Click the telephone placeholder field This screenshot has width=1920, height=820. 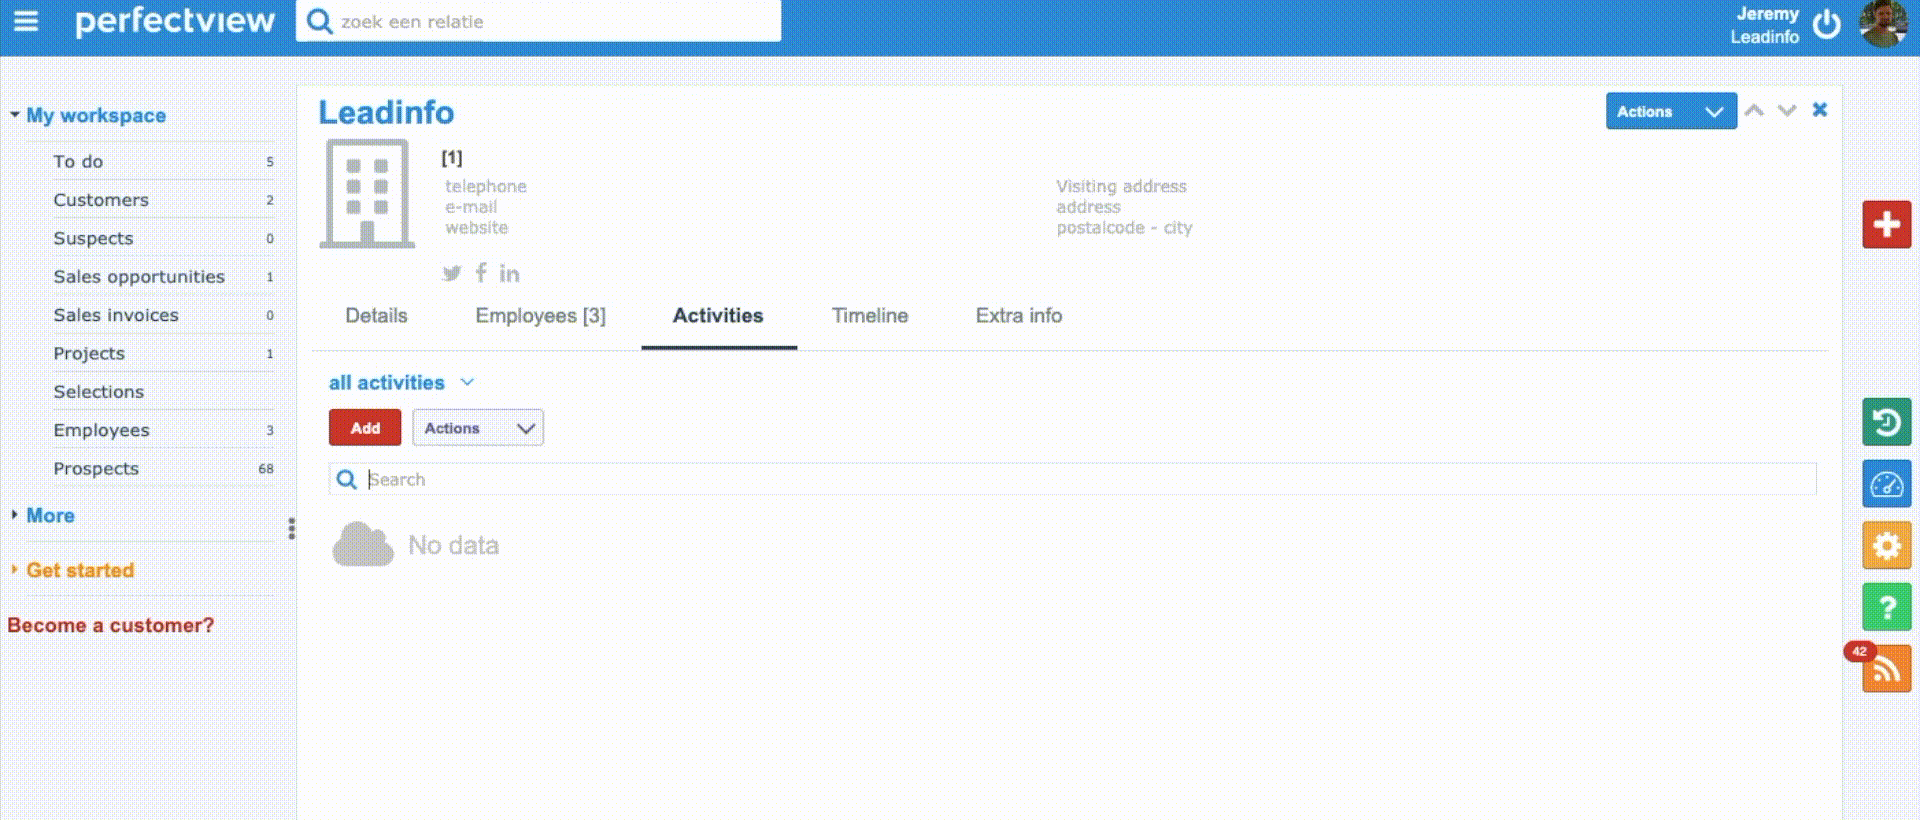pyautogui.click(x=486, y=186)
